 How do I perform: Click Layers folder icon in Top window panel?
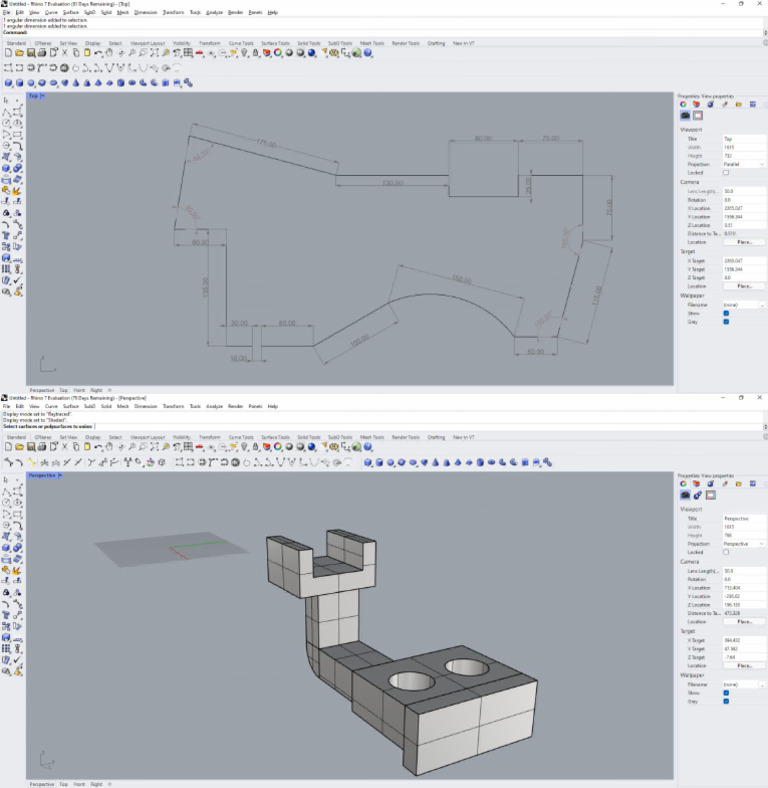(x=738, y=105)
